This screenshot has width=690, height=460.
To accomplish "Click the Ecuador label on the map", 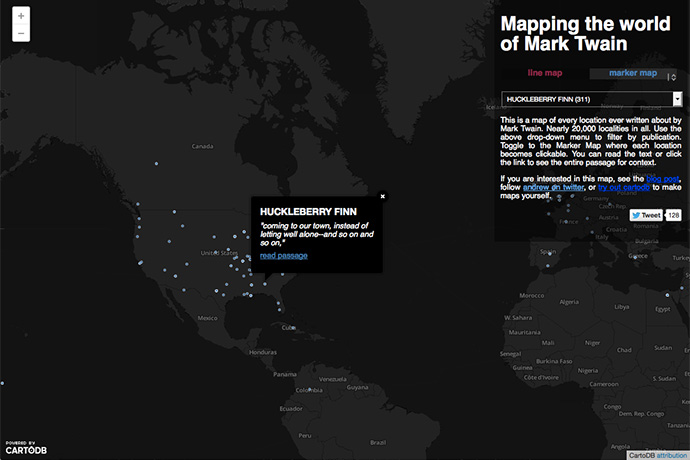I will point(291,408).
